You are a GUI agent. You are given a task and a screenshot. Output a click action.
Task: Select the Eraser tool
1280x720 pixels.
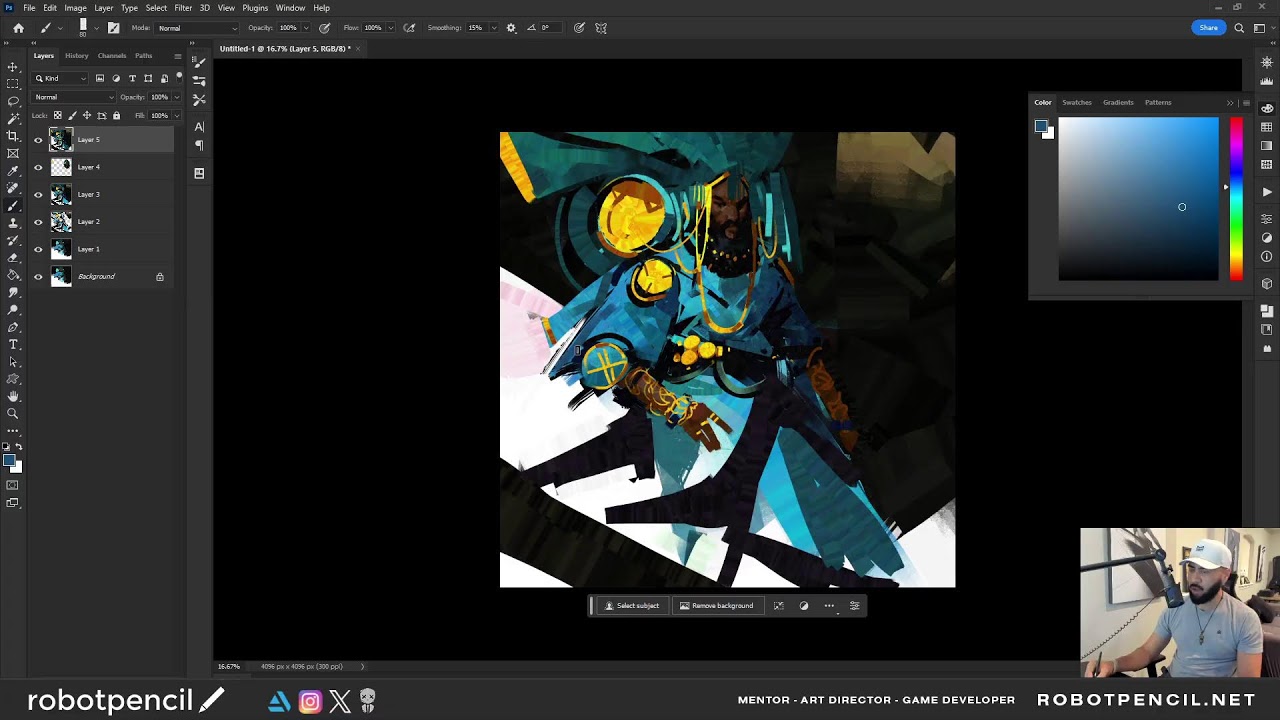click(13, 258)
